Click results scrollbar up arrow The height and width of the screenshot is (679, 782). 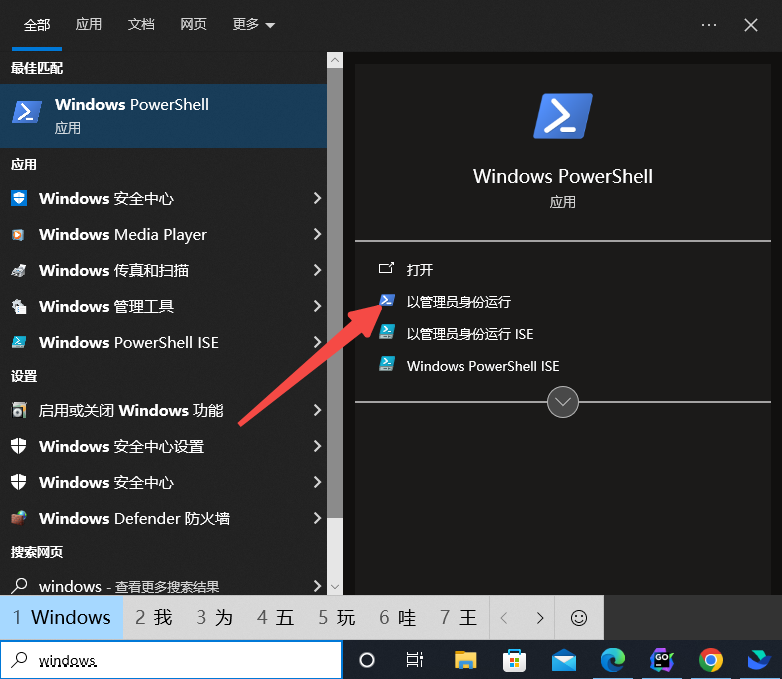[x=335, y=60]
